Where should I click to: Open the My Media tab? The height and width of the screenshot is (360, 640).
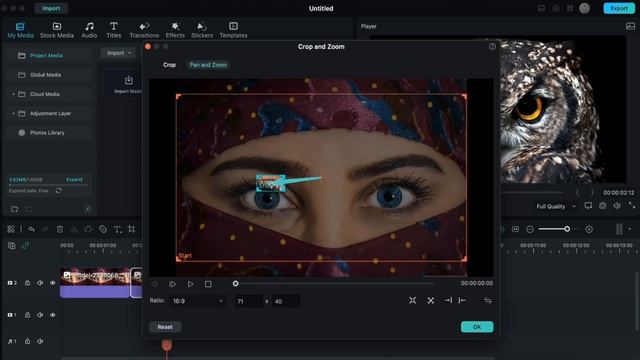[20, 31]
